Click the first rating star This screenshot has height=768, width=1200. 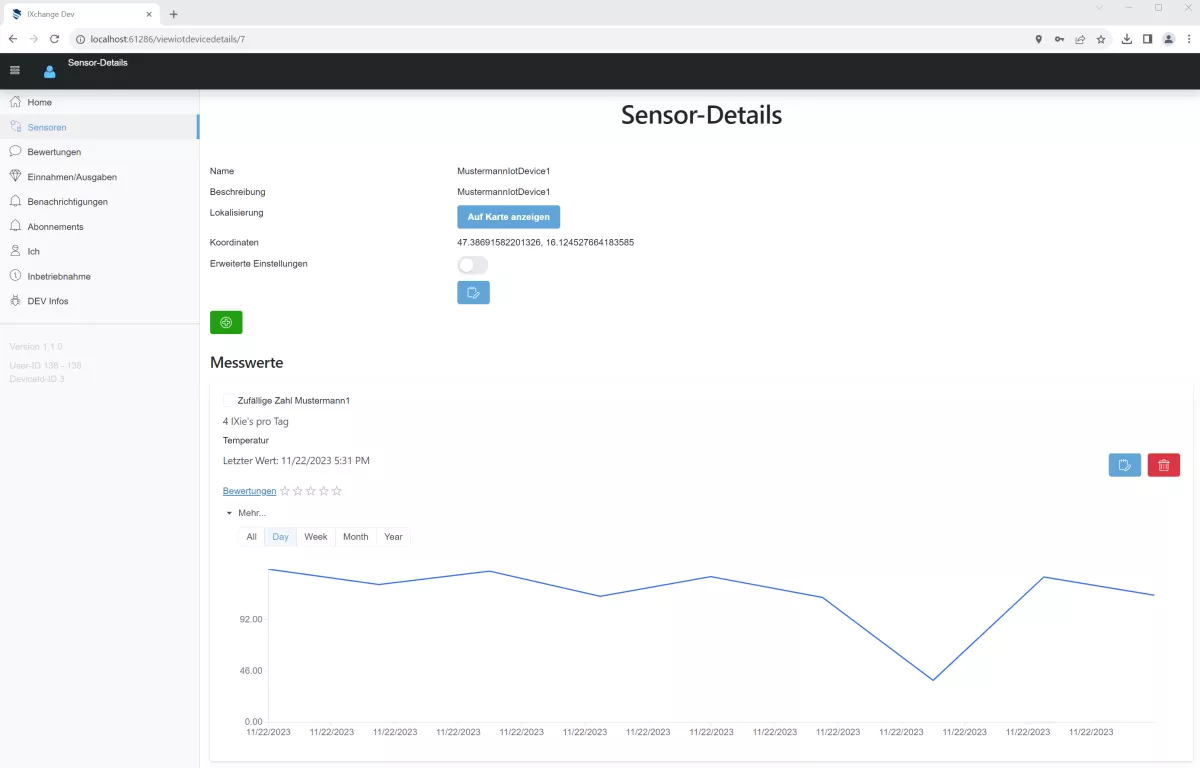285,491
